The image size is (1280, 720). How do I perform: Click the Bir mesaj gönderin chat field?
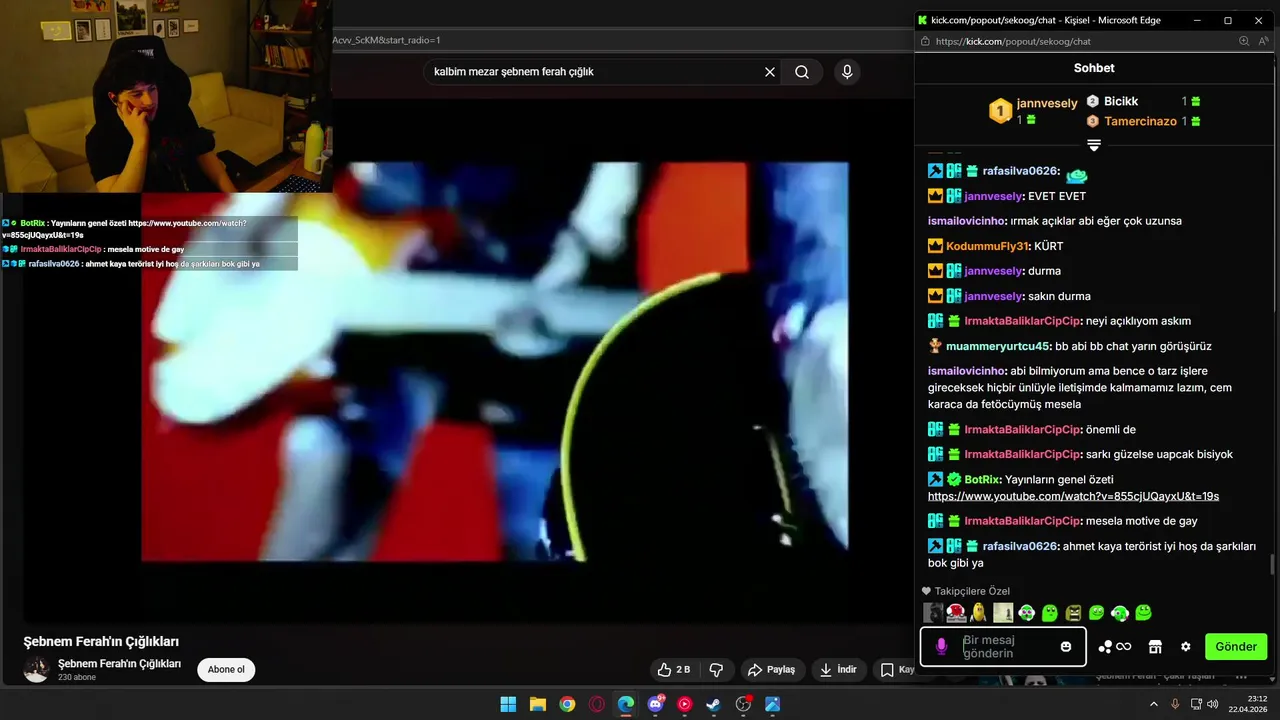(1005, 647)
